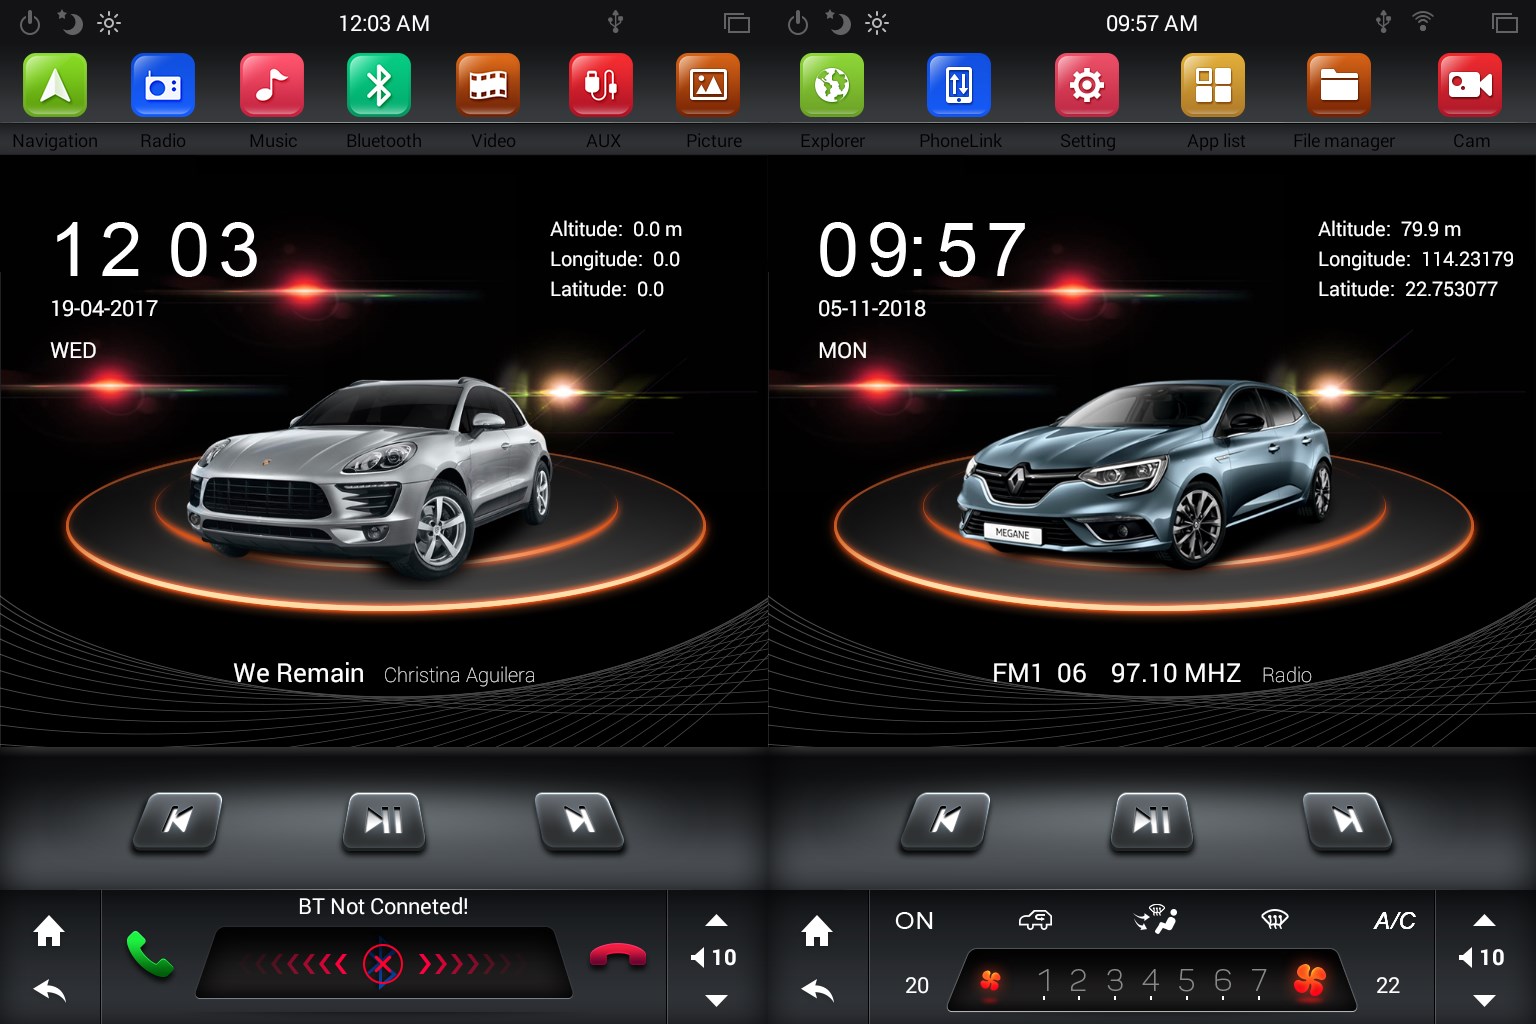Raise volume on the Renault screen
Viewport: 1536px width, 1024px height.
pyautogui.click(x=1484, y=921)
